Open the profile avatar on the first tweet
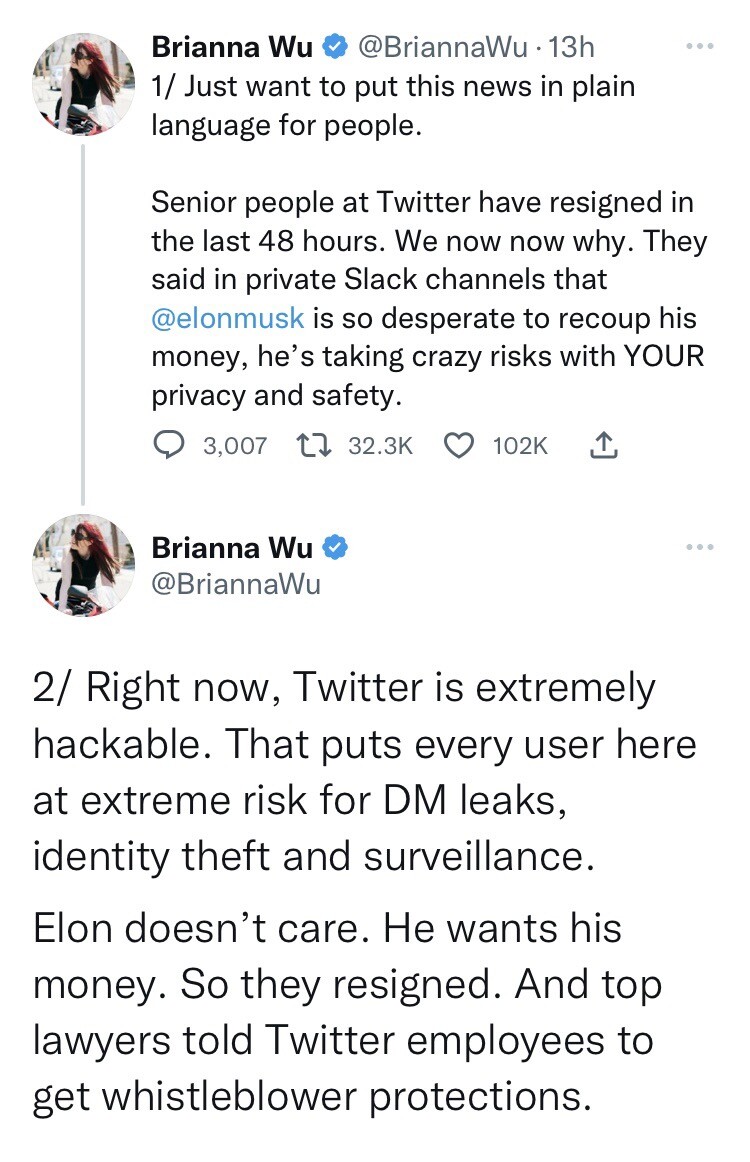Screen dimensions: 750x1162 [84, 83]
